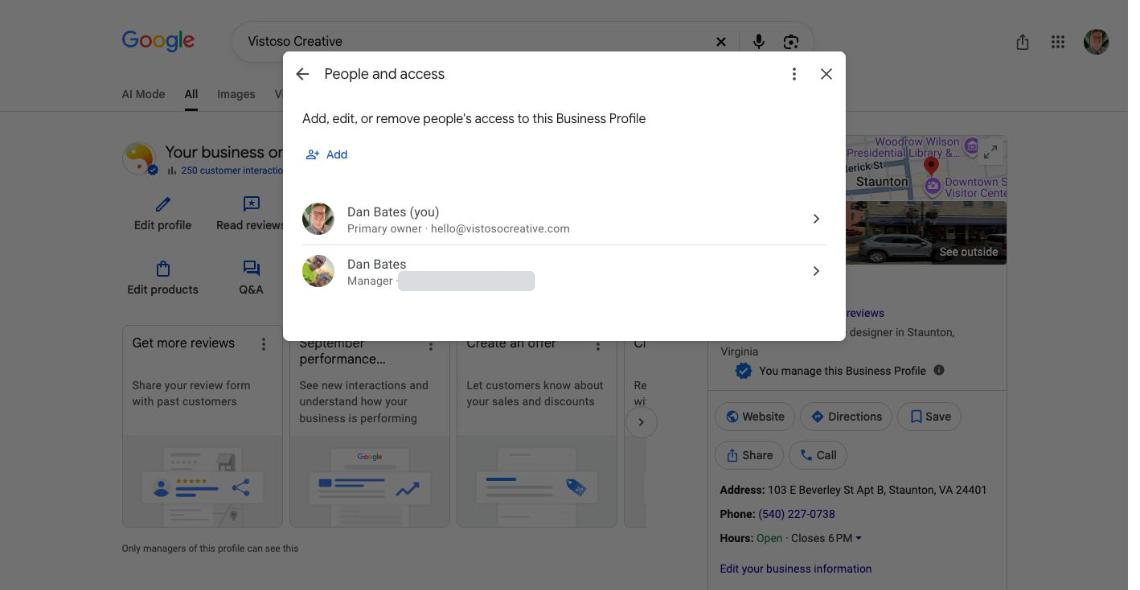The width and height of the screenshot is (1140, 590).
Task: Save the business with bookmark button
Action: (x=929, y=416)
